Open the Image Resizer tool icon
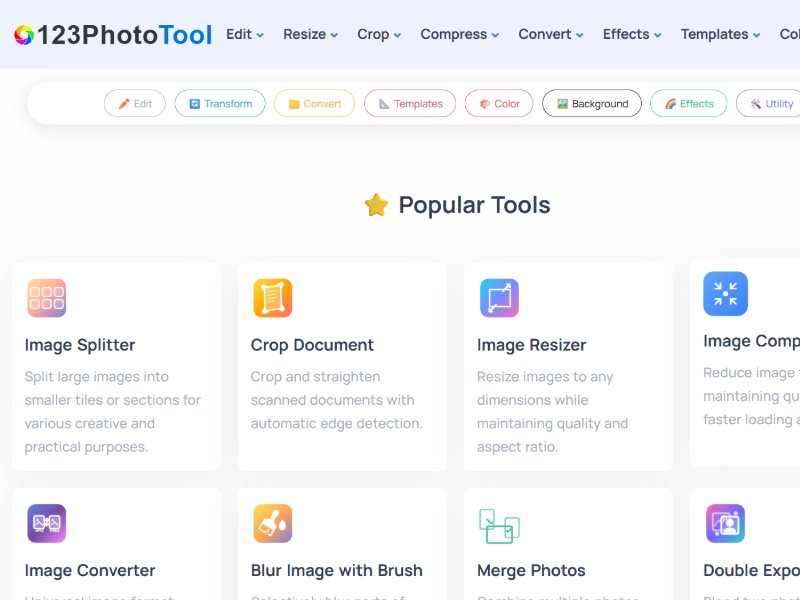 tap(499, 298)
